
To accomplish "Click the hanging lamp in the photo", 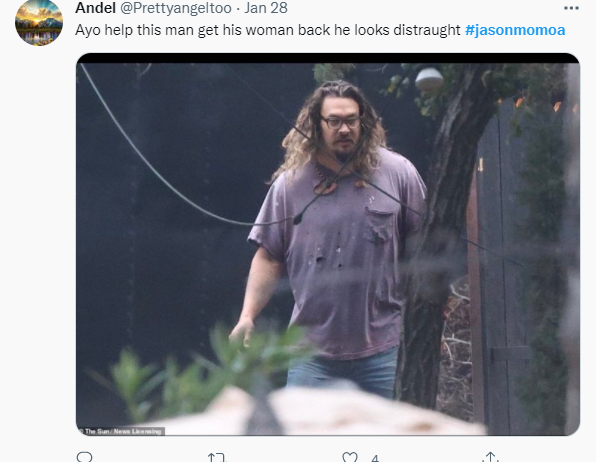I will click(429, 79).
